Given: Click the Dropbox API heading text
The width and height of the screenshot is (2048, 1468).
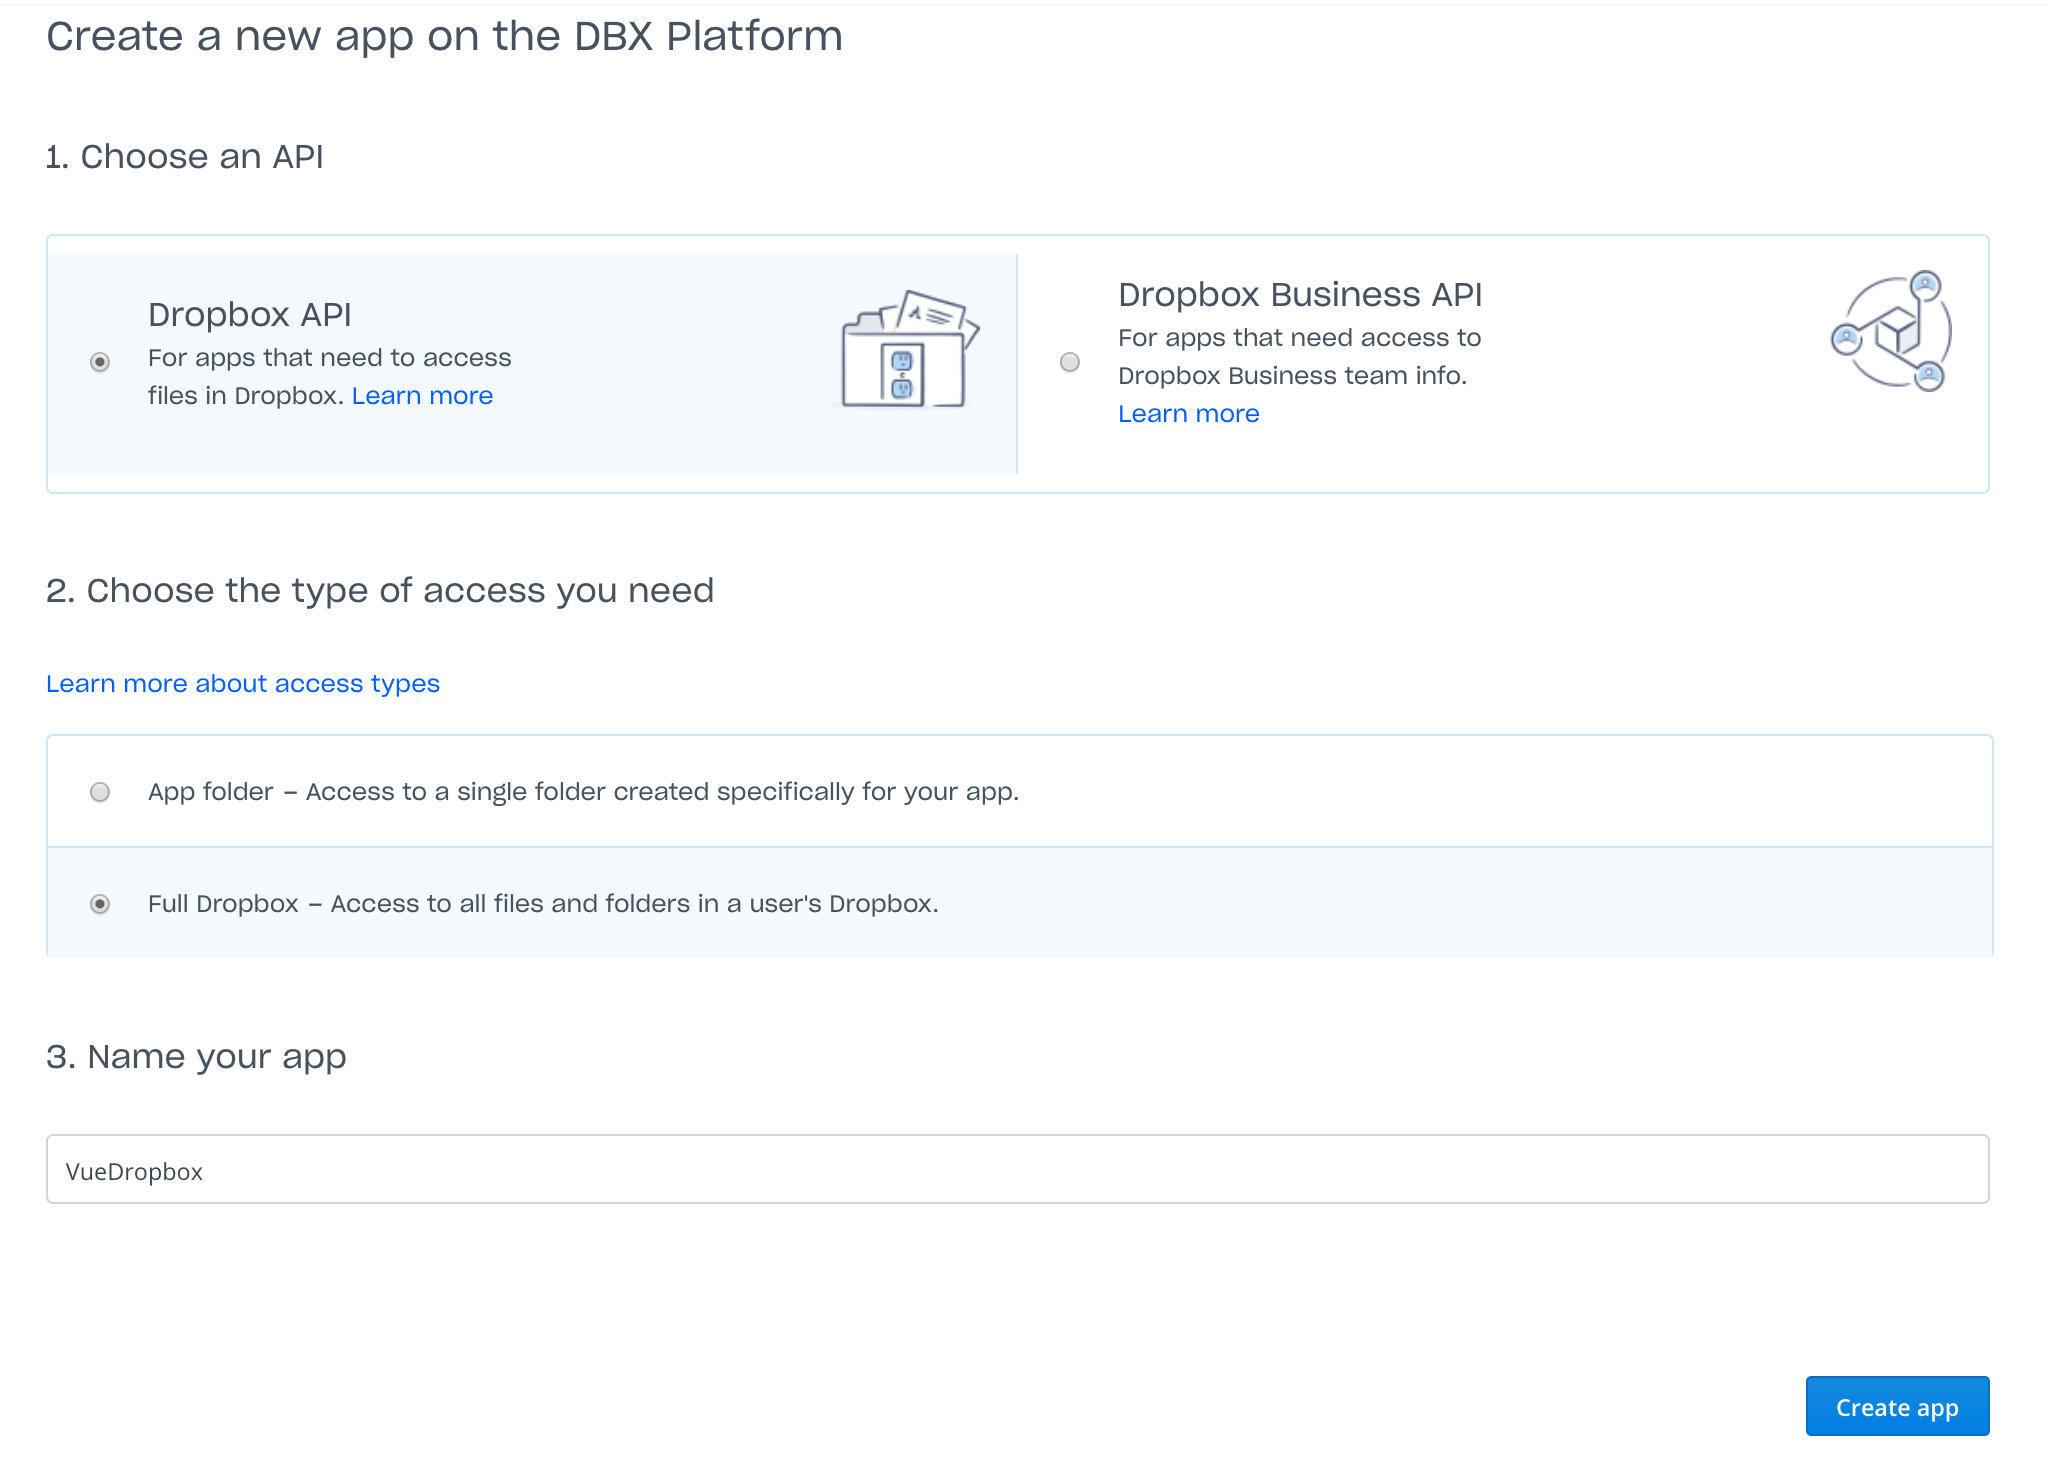Looking at the screenshot, I should tap(249, 313).
